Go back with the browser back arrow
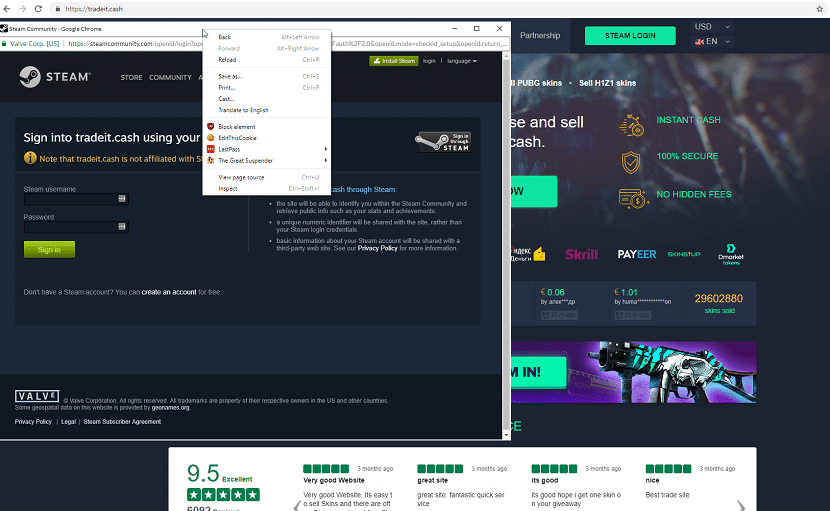The width and height of the screenshot is (830, 511). point(6,8)
